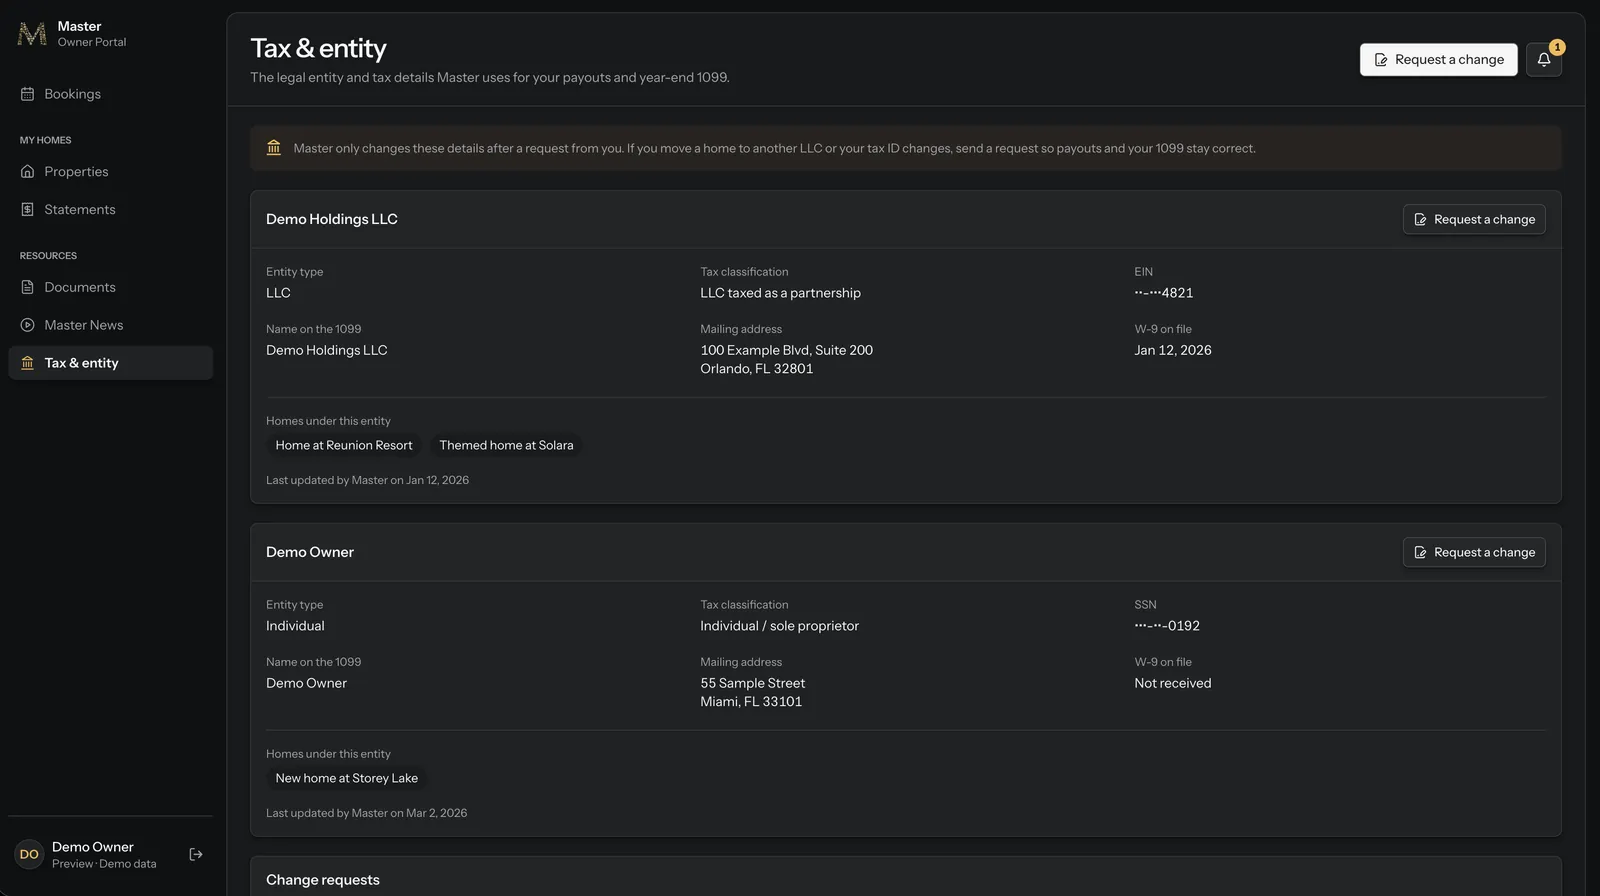Screen dimensions: 1600x896
Task: Click the Master logo icon
Action: [32, 34]
